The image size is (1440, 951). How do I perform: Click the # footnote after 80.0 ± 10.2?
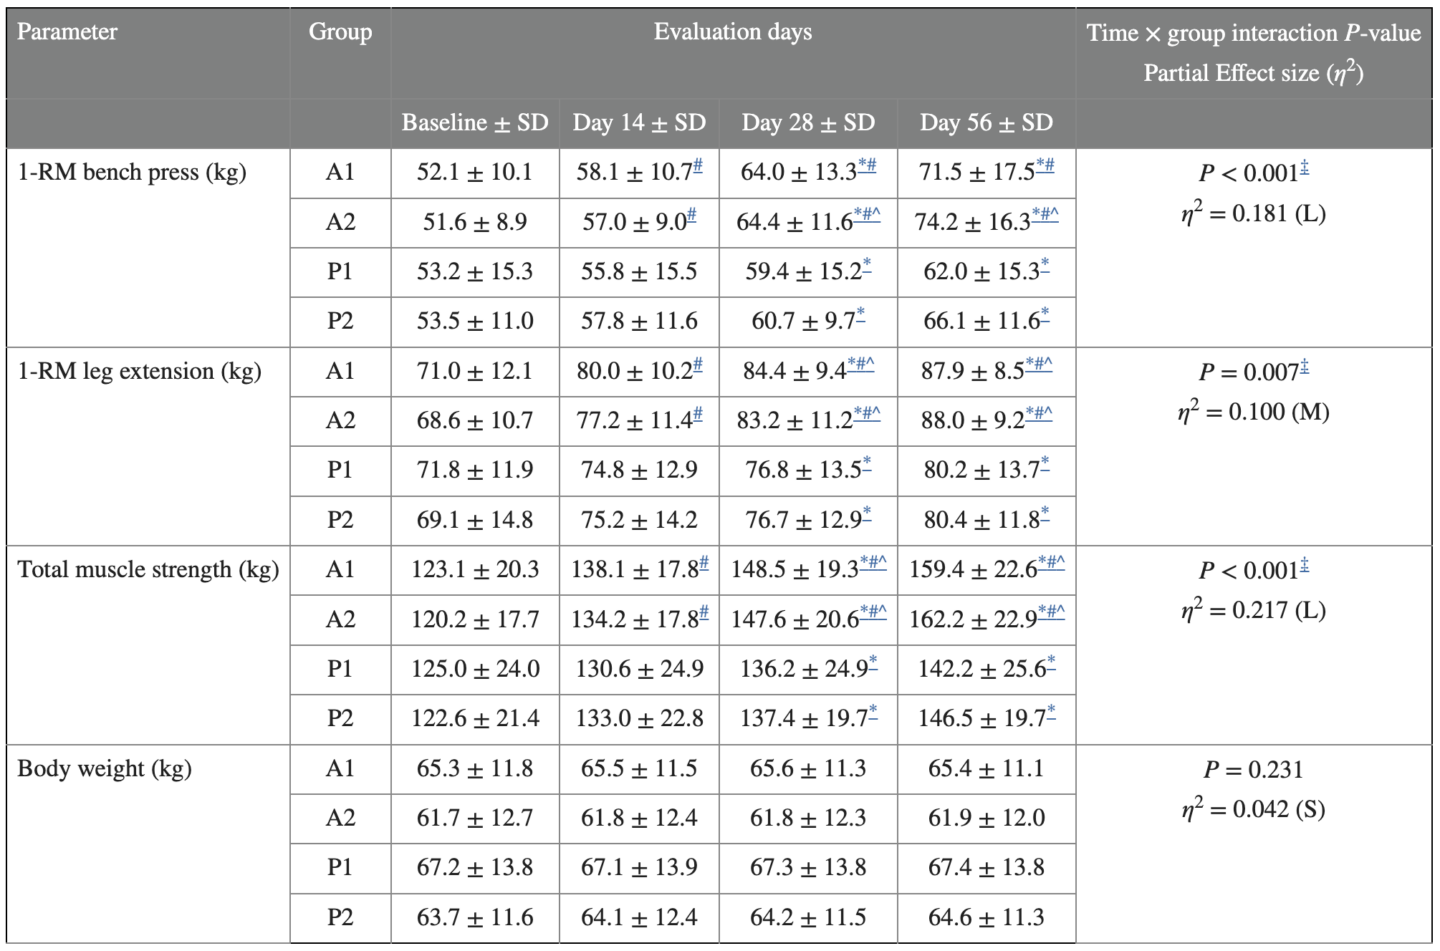[697, 365]
